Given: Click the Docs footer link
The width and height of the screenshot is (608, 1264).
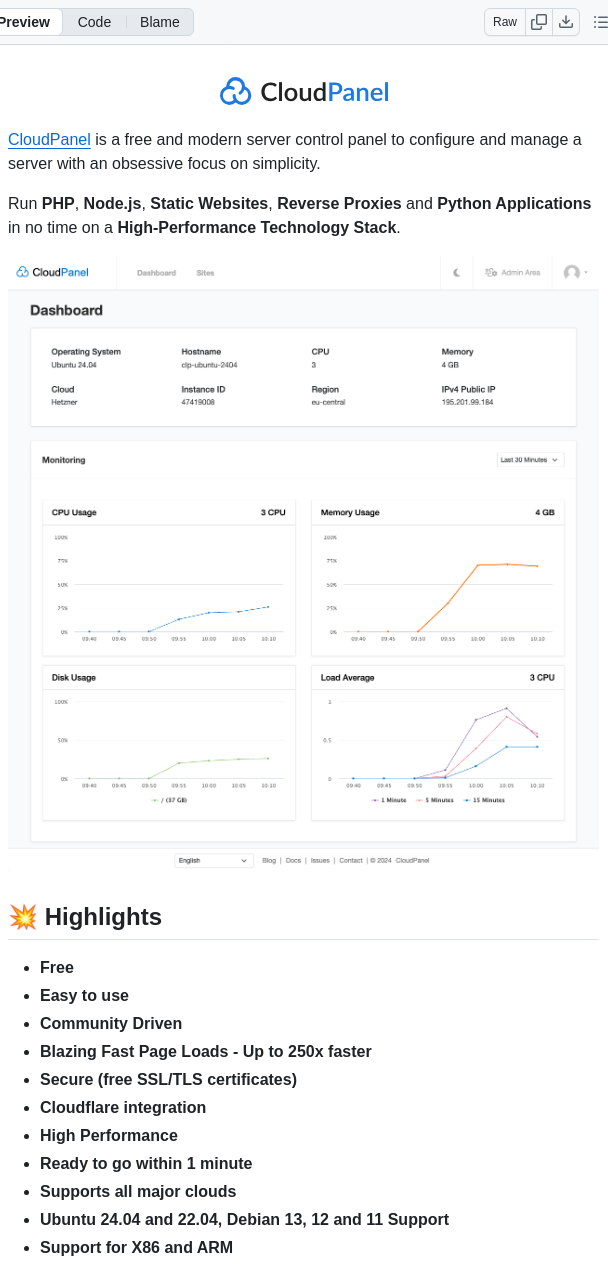Looking at the screenshot, I should click(x=292, y=860).
